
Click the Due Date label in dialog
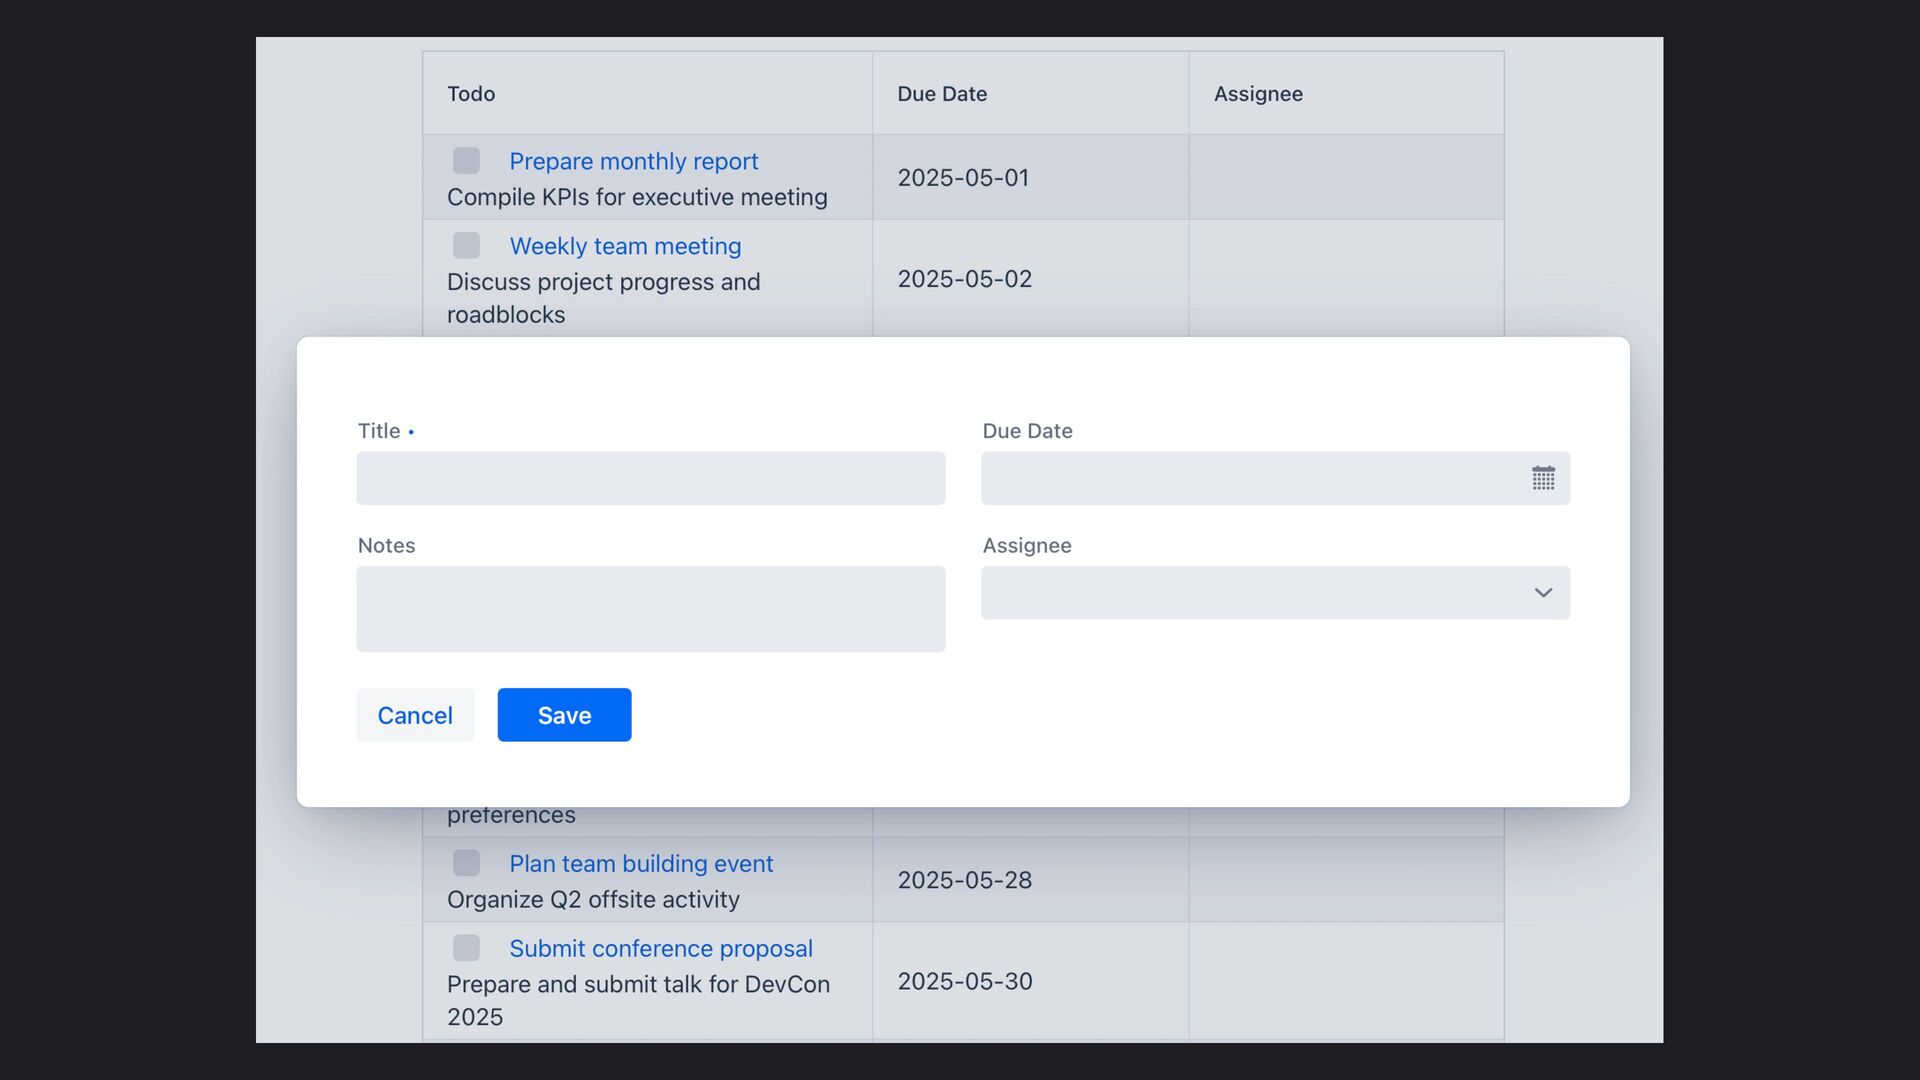1027,431
